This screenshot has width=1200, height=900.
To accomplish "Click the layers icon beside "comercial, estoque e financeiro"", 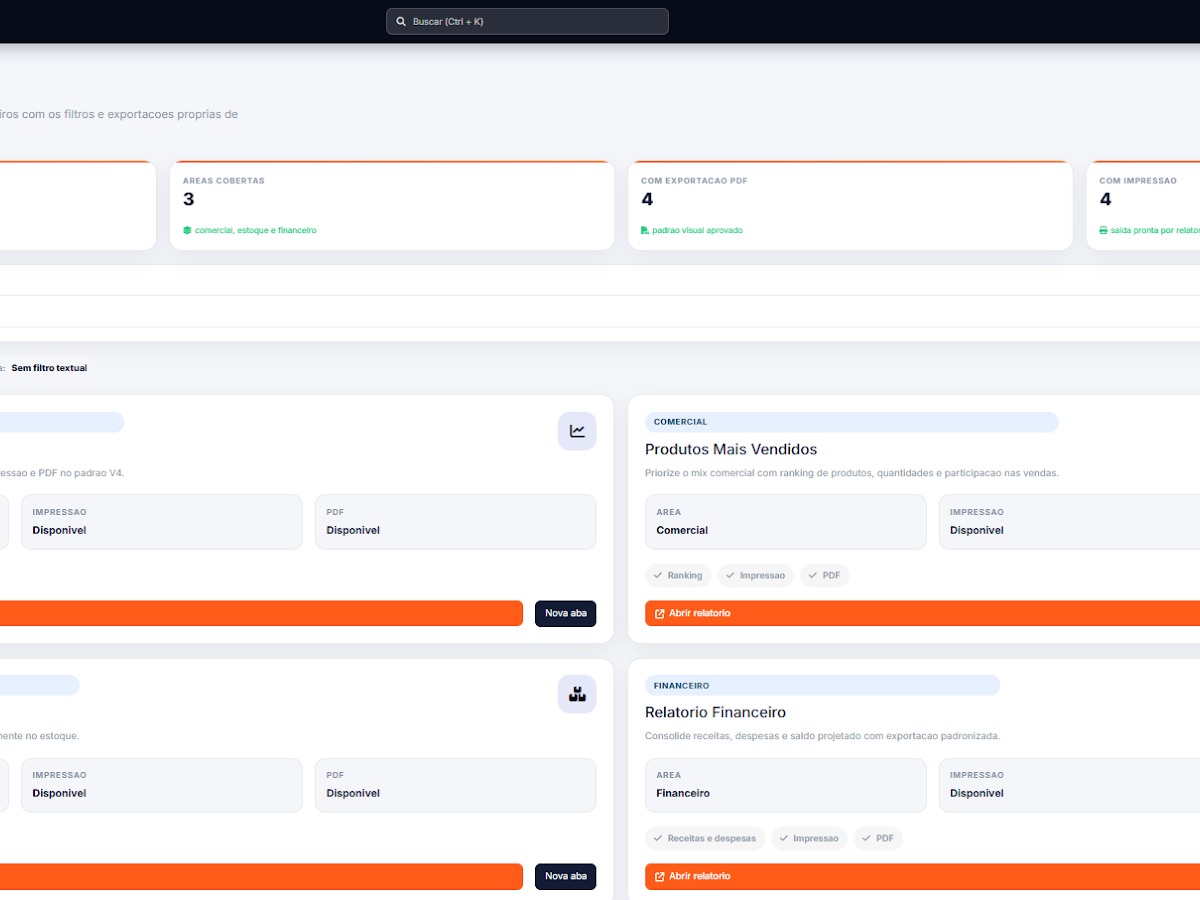I will coord(187,230).
